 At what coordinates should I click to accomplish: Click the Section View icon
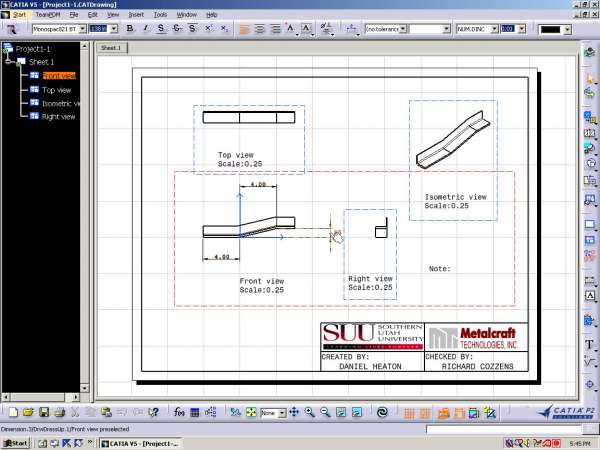(590, 133)
